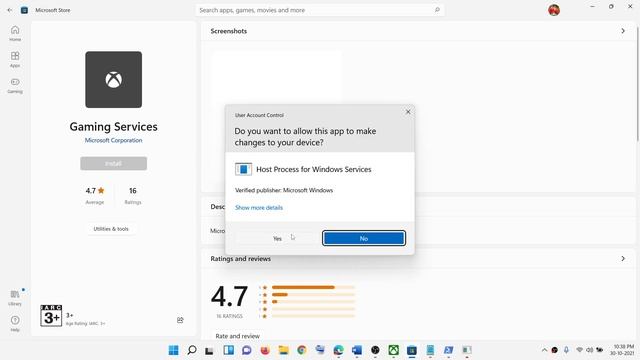Click the Gaming Services Xbox logo tile
The image size is (640, 360).
pos(113,80)
